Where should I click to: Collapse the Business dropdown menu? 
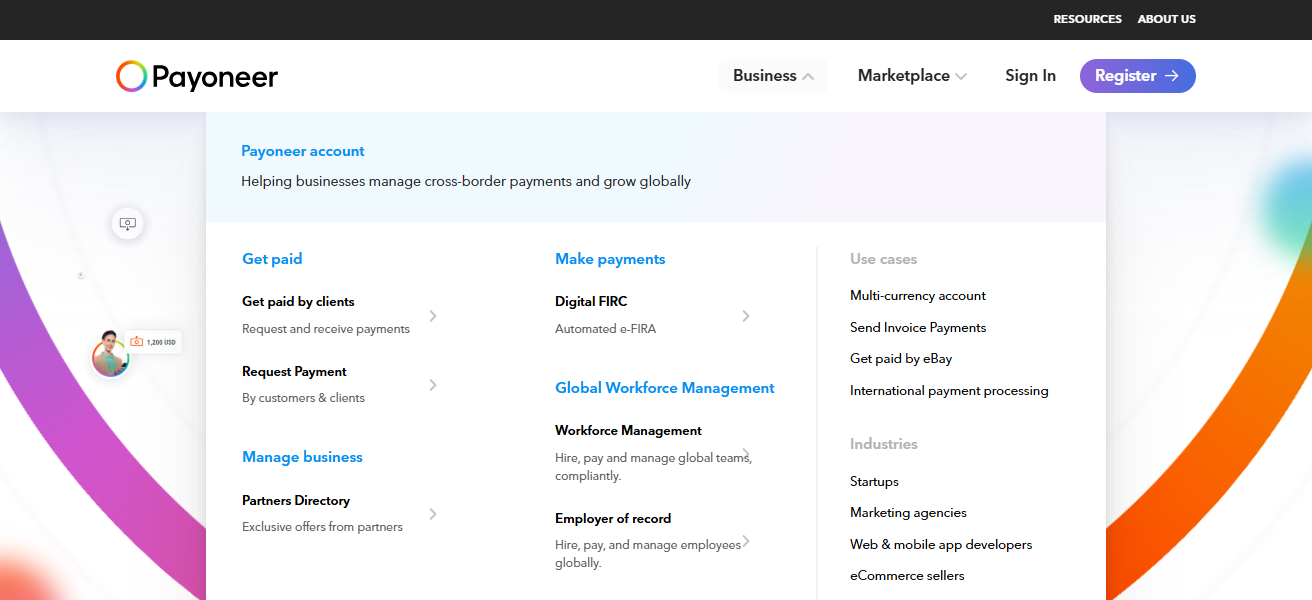click(x=773, y=76)
